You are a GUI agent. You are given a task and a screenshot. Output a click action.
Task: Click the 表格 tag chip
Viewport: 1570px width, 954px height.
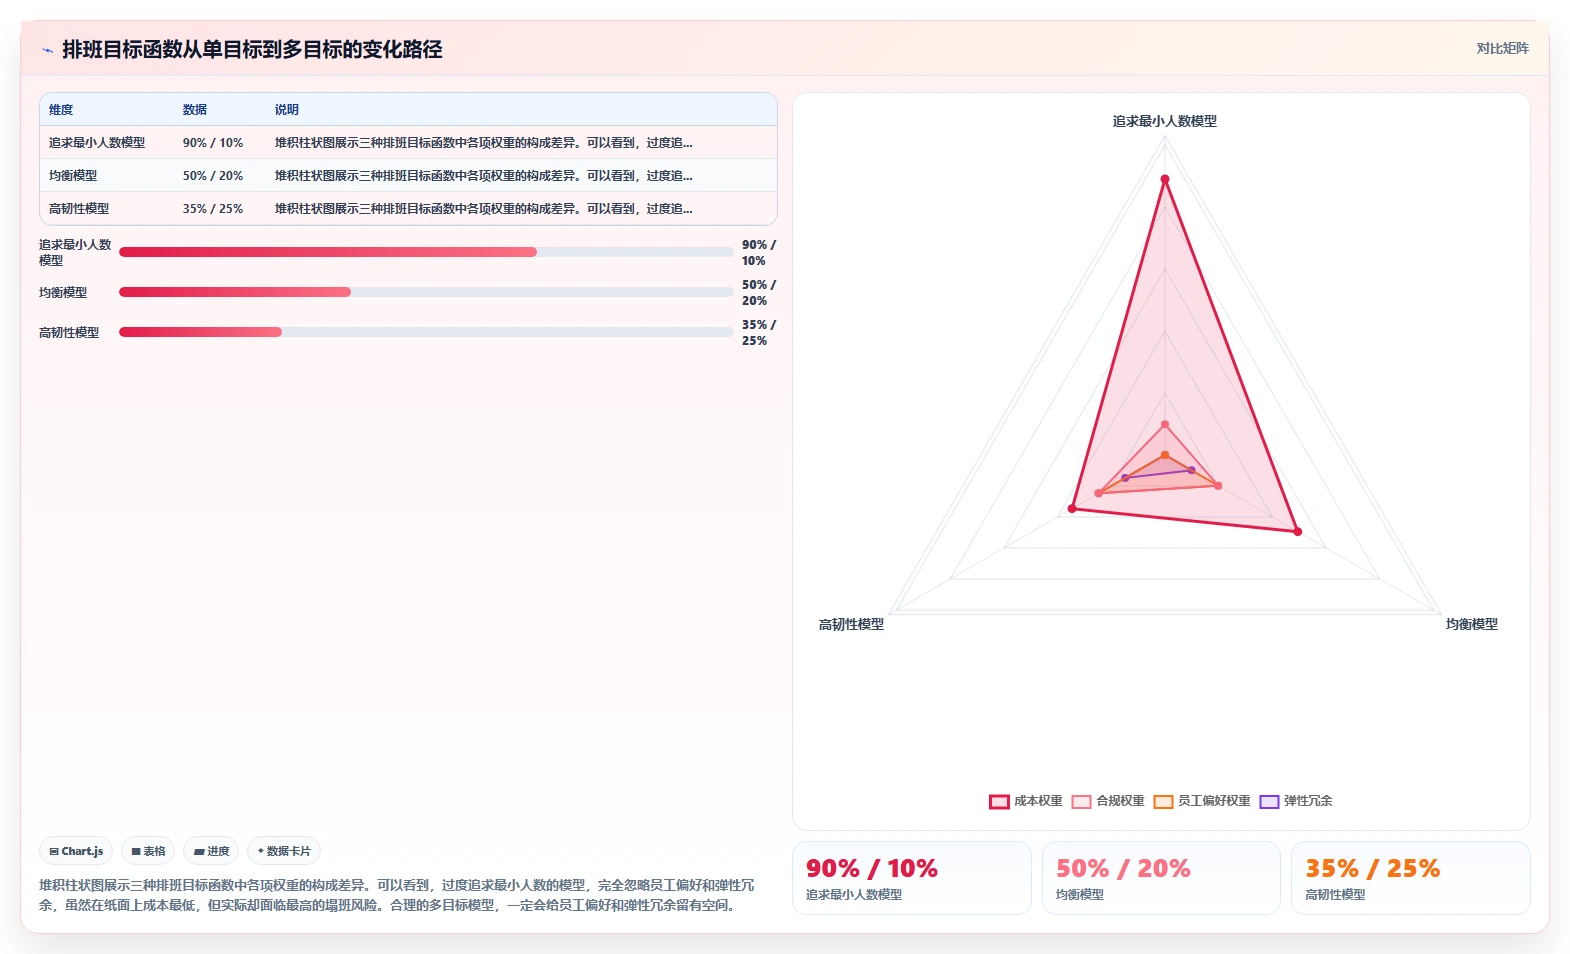click(148, 851)
